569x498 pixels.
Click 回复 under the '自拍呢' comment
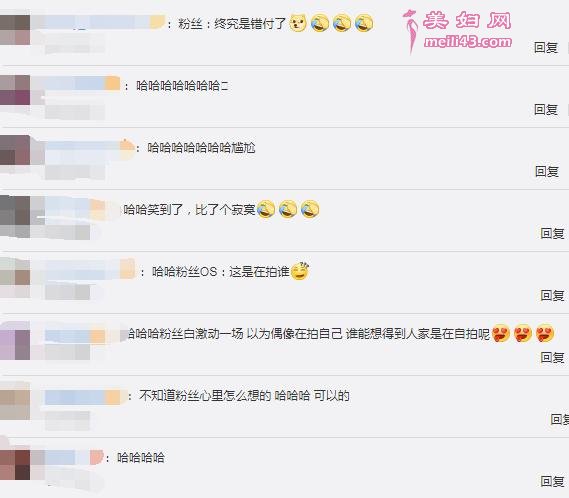pos(552,358)
